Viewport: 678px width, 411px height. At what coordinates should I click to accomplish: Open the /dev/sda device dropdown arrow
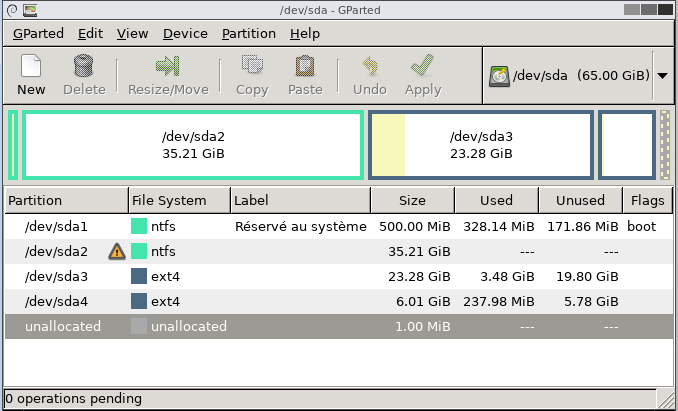coord(662,76)
